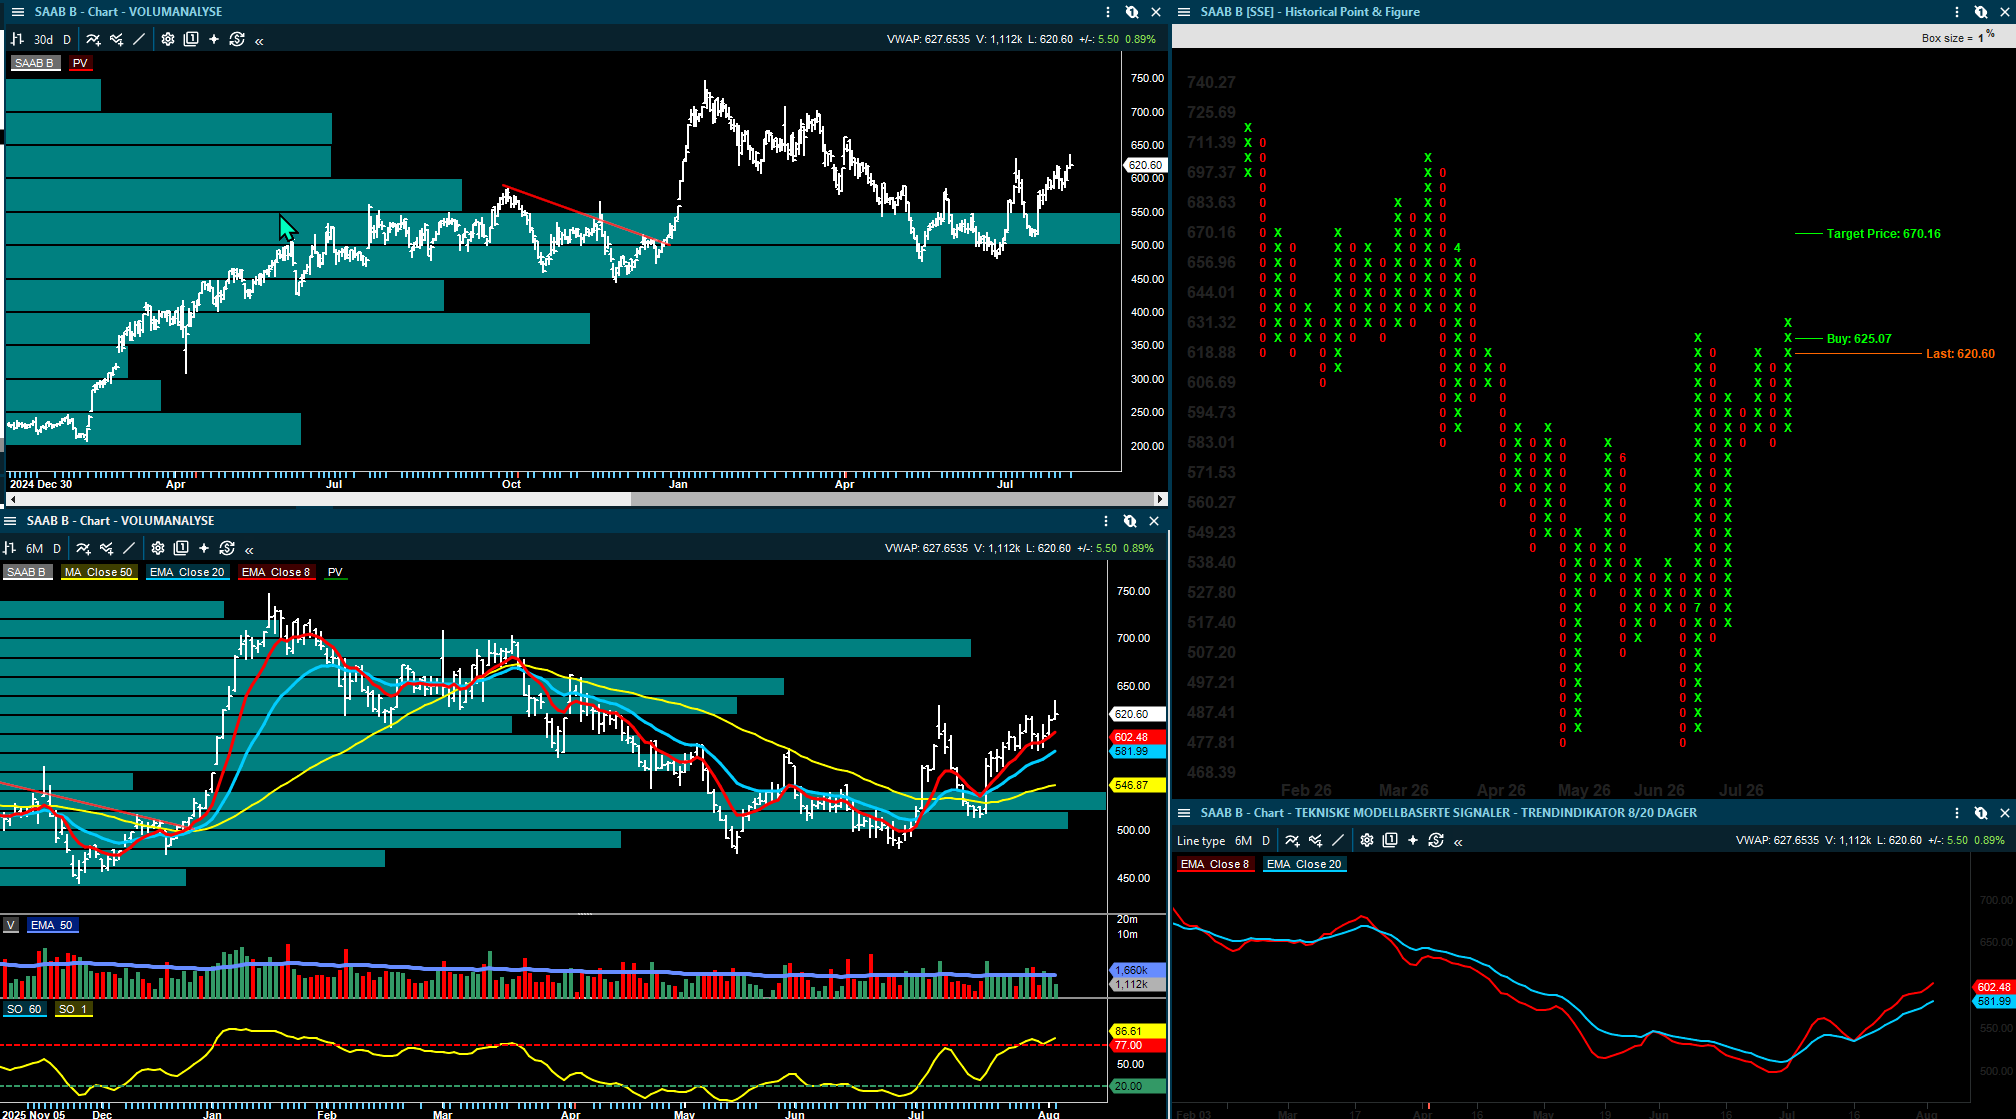Open settings gear in lower 6M volume chart
This screenshot has width=2016, height=1119.
[x=158, y=548]
